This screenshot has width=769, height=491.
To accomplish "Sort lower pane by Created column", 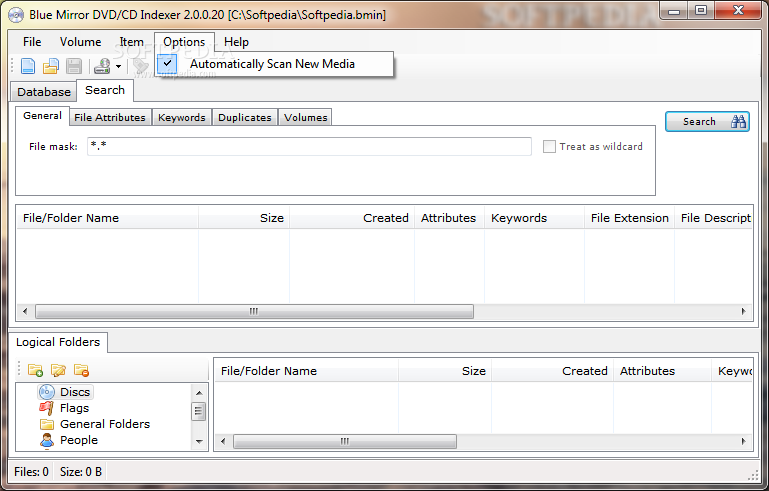I will 552,371.
